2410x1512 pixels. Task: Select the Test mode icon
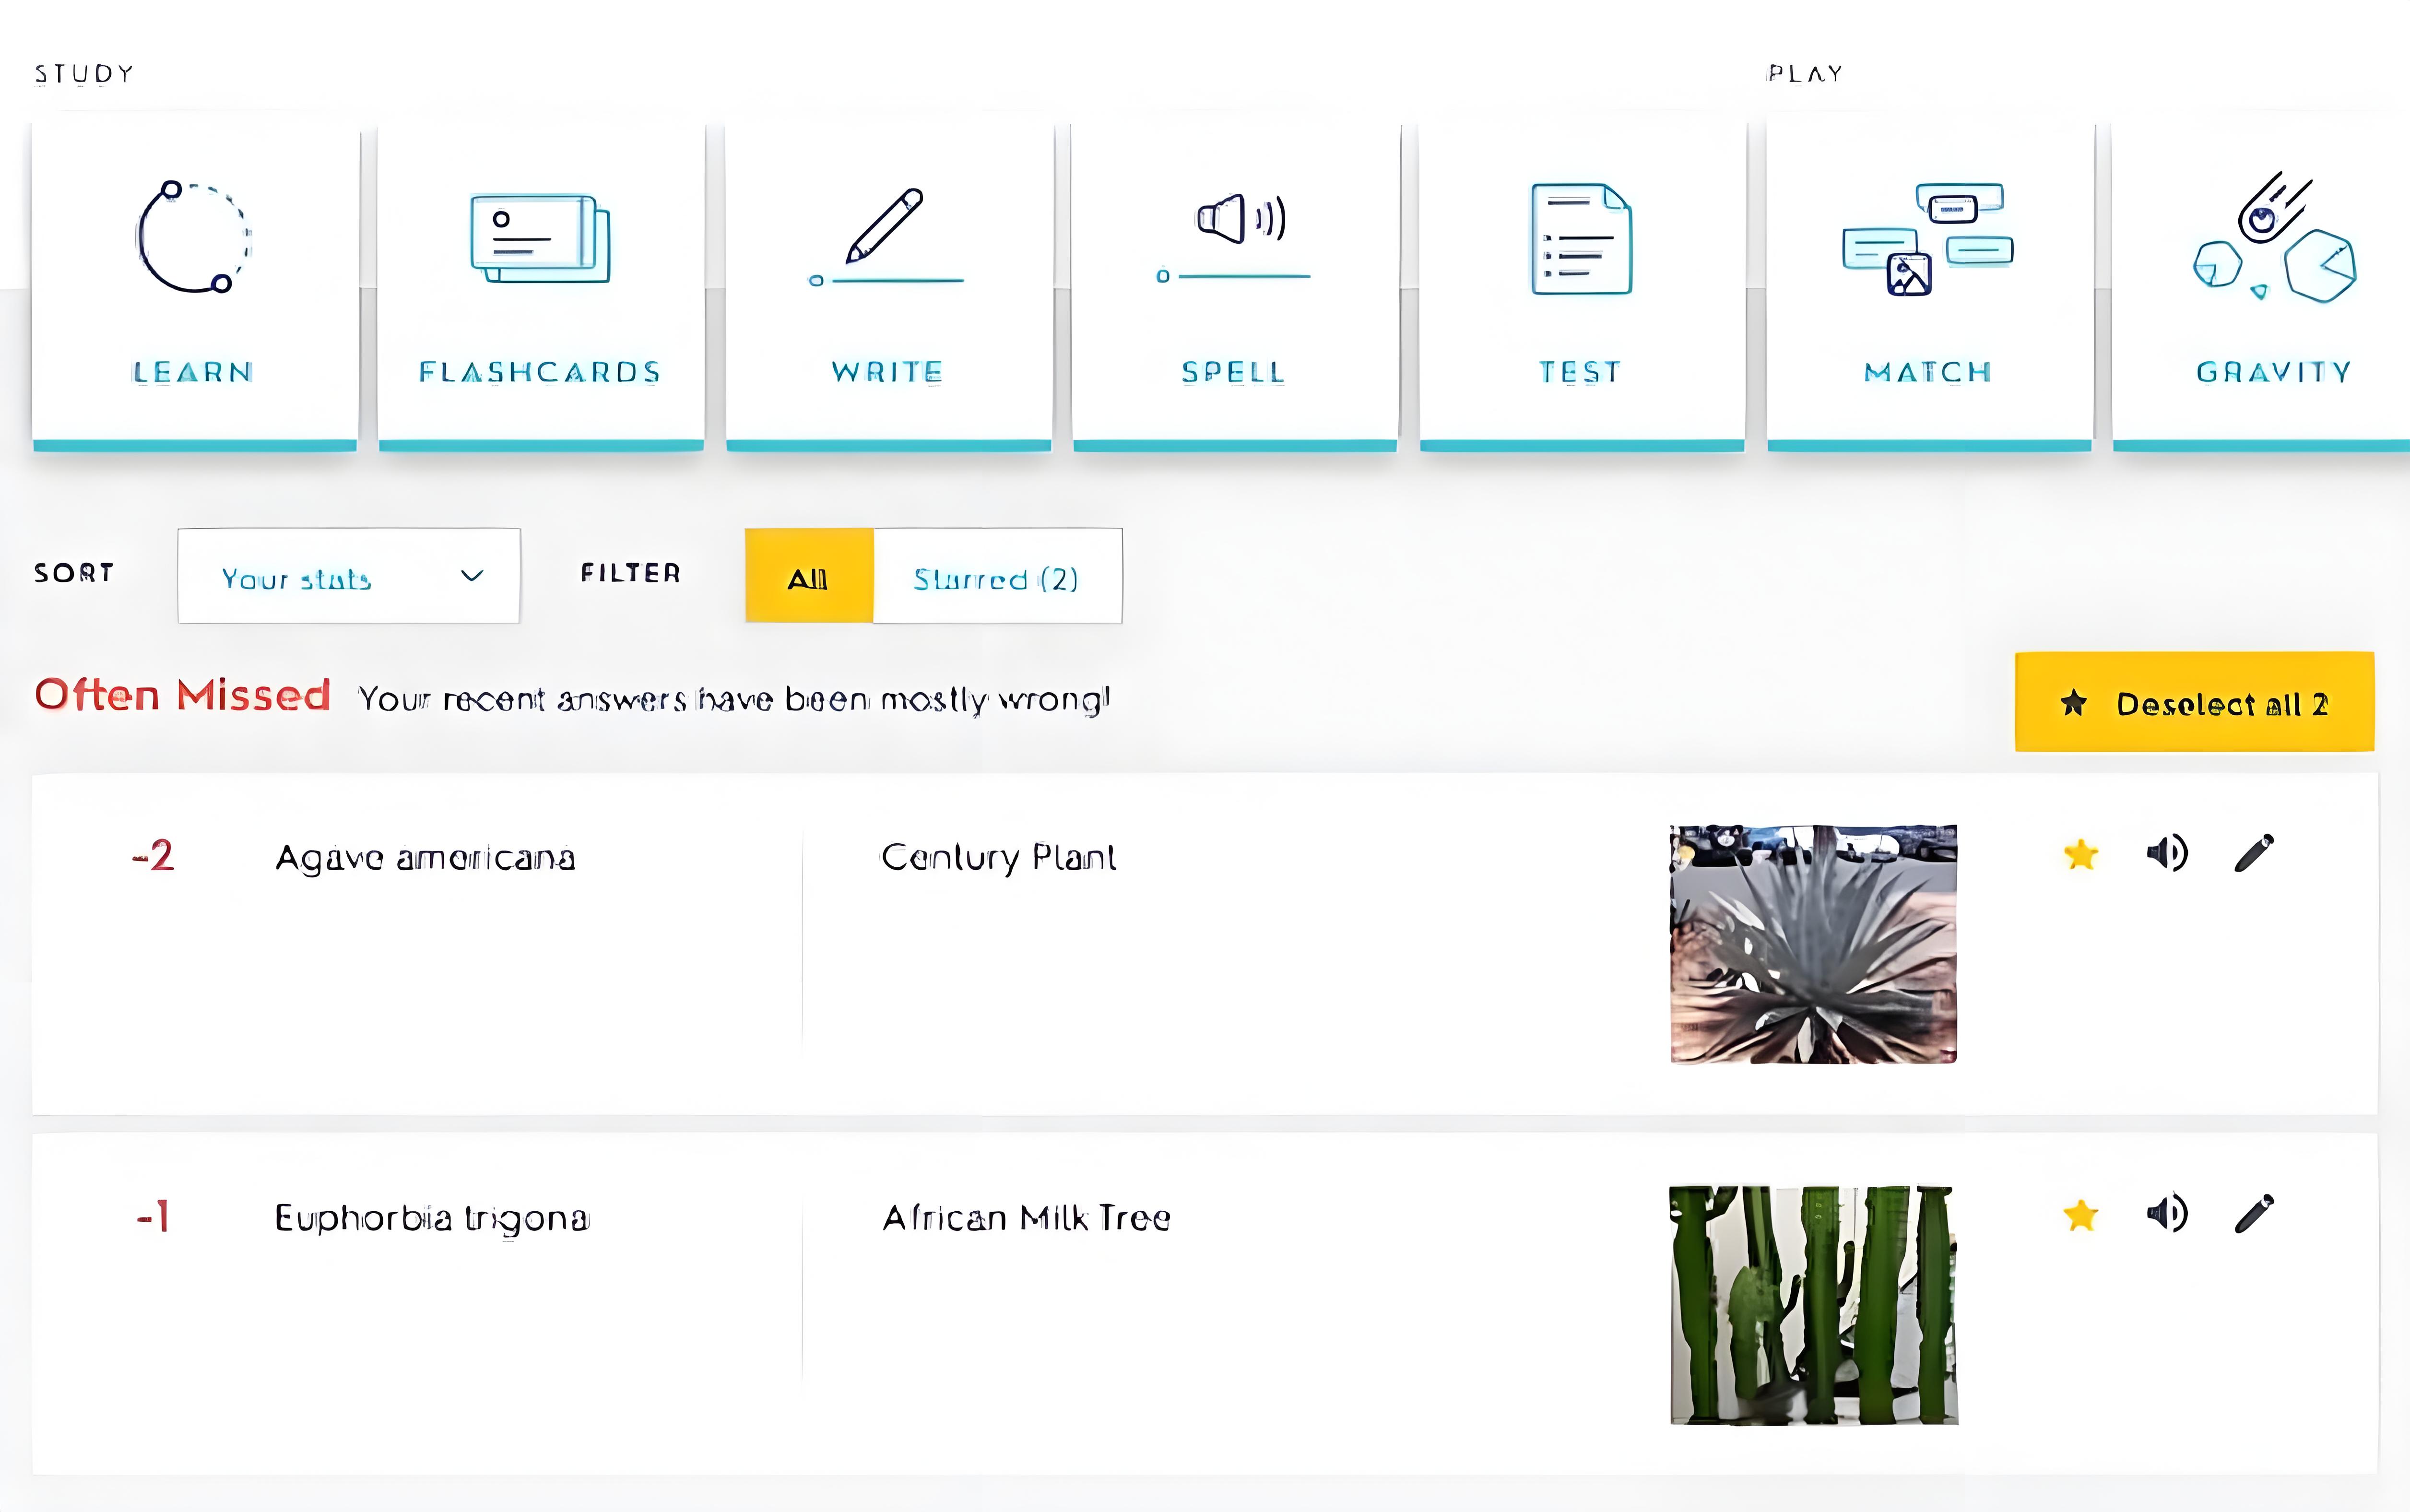(1580, 280)
